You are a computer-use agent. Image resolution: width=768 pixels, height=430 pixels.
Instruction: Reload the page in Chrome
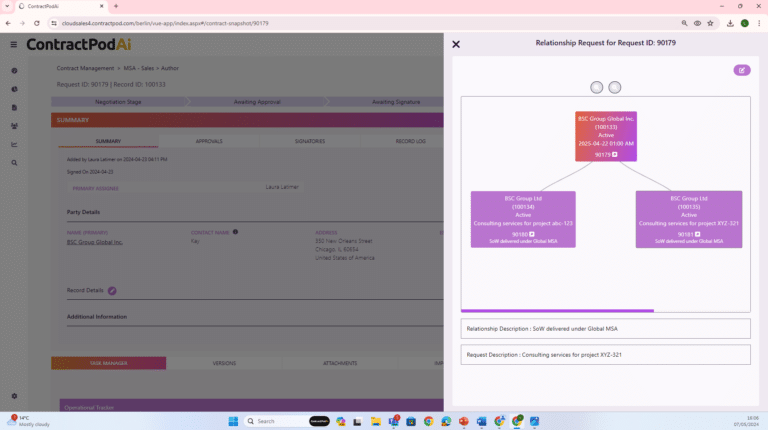pos(37,23)
